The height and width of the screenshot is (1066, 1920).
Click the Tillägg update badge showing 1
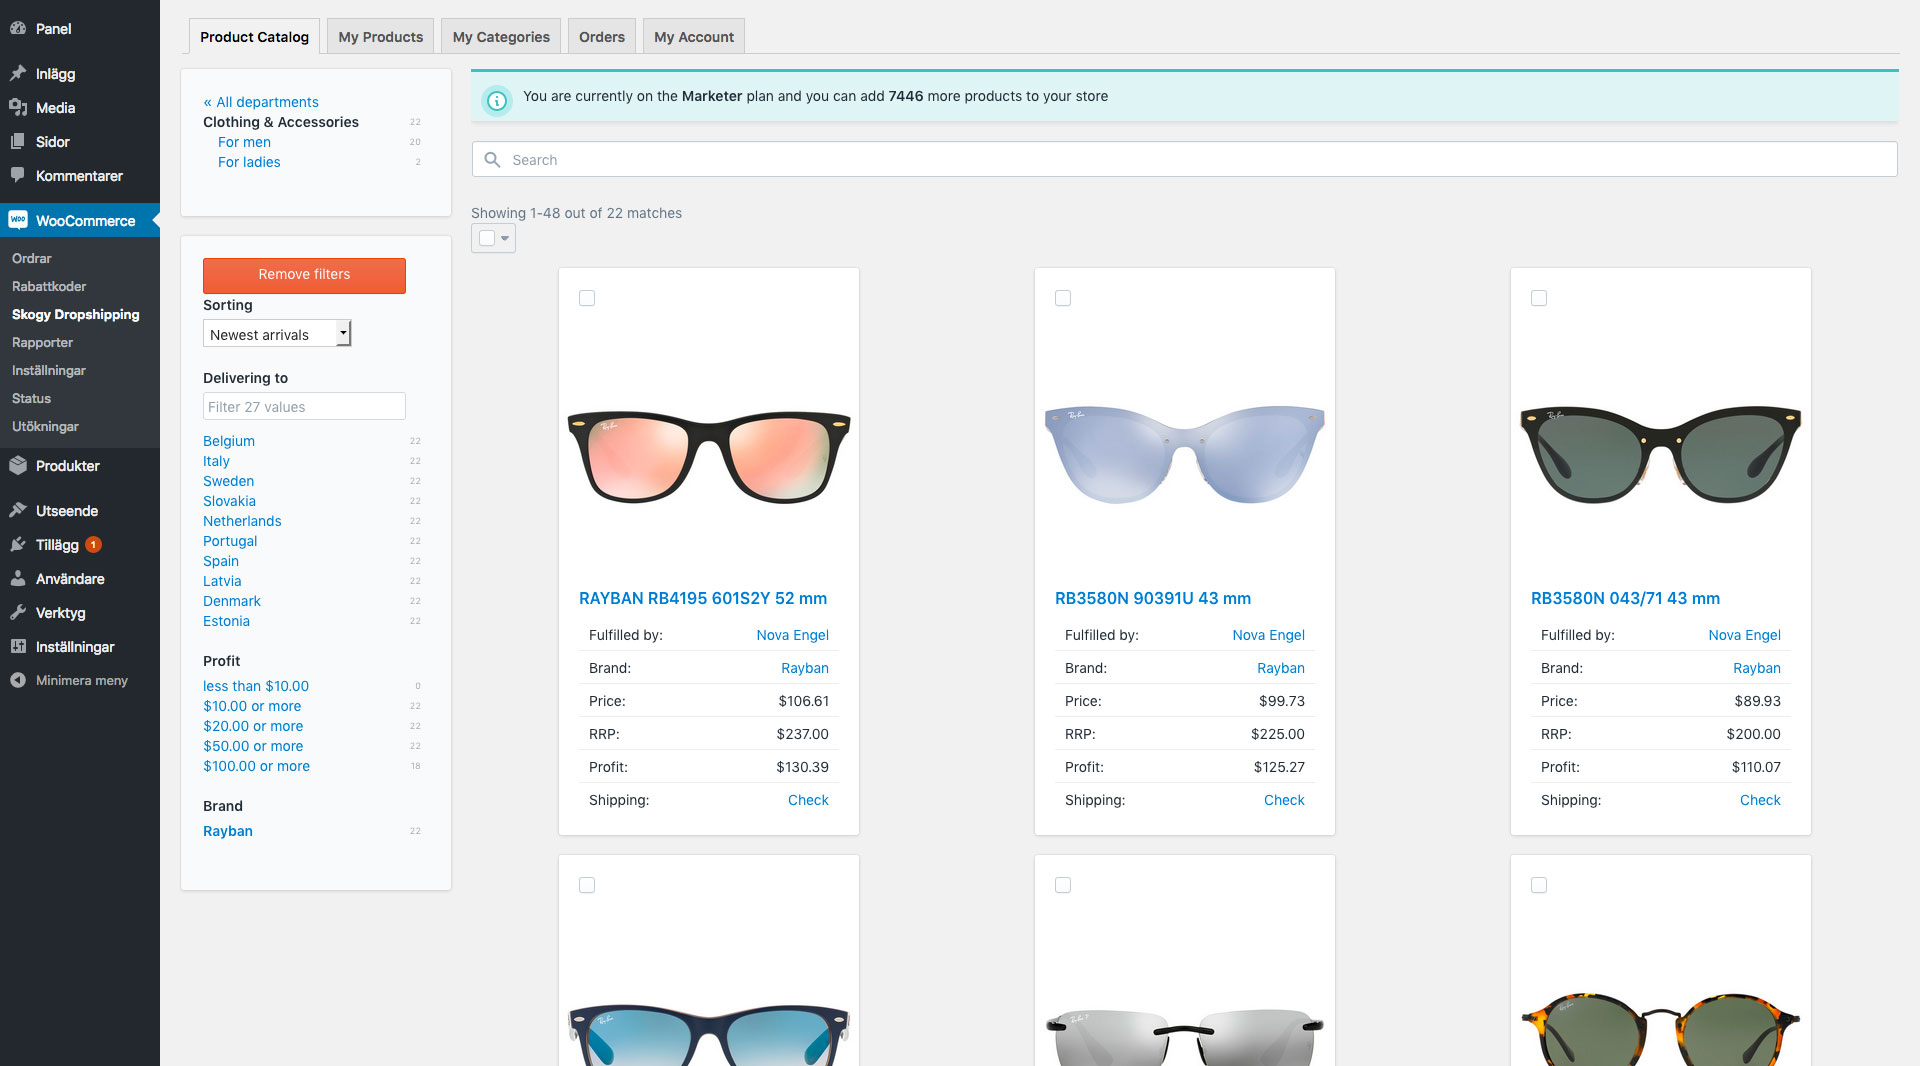click(x=93, y=545)
